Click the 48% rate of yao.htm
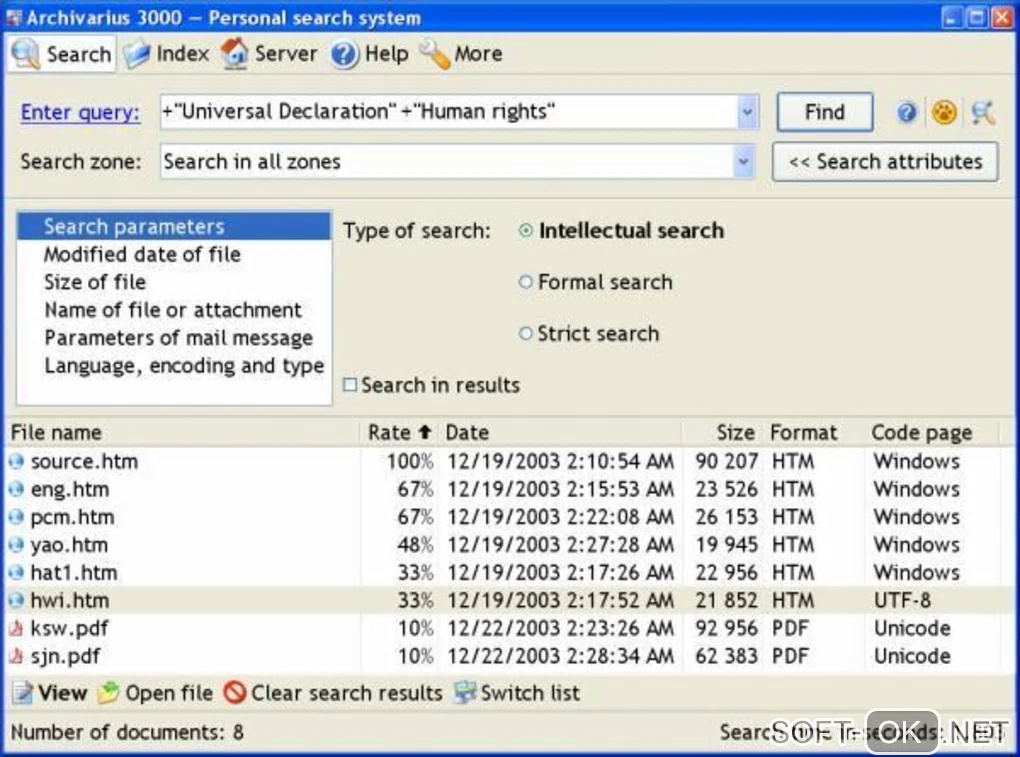This screenshot has width=1020, height=757. [415, 545]
